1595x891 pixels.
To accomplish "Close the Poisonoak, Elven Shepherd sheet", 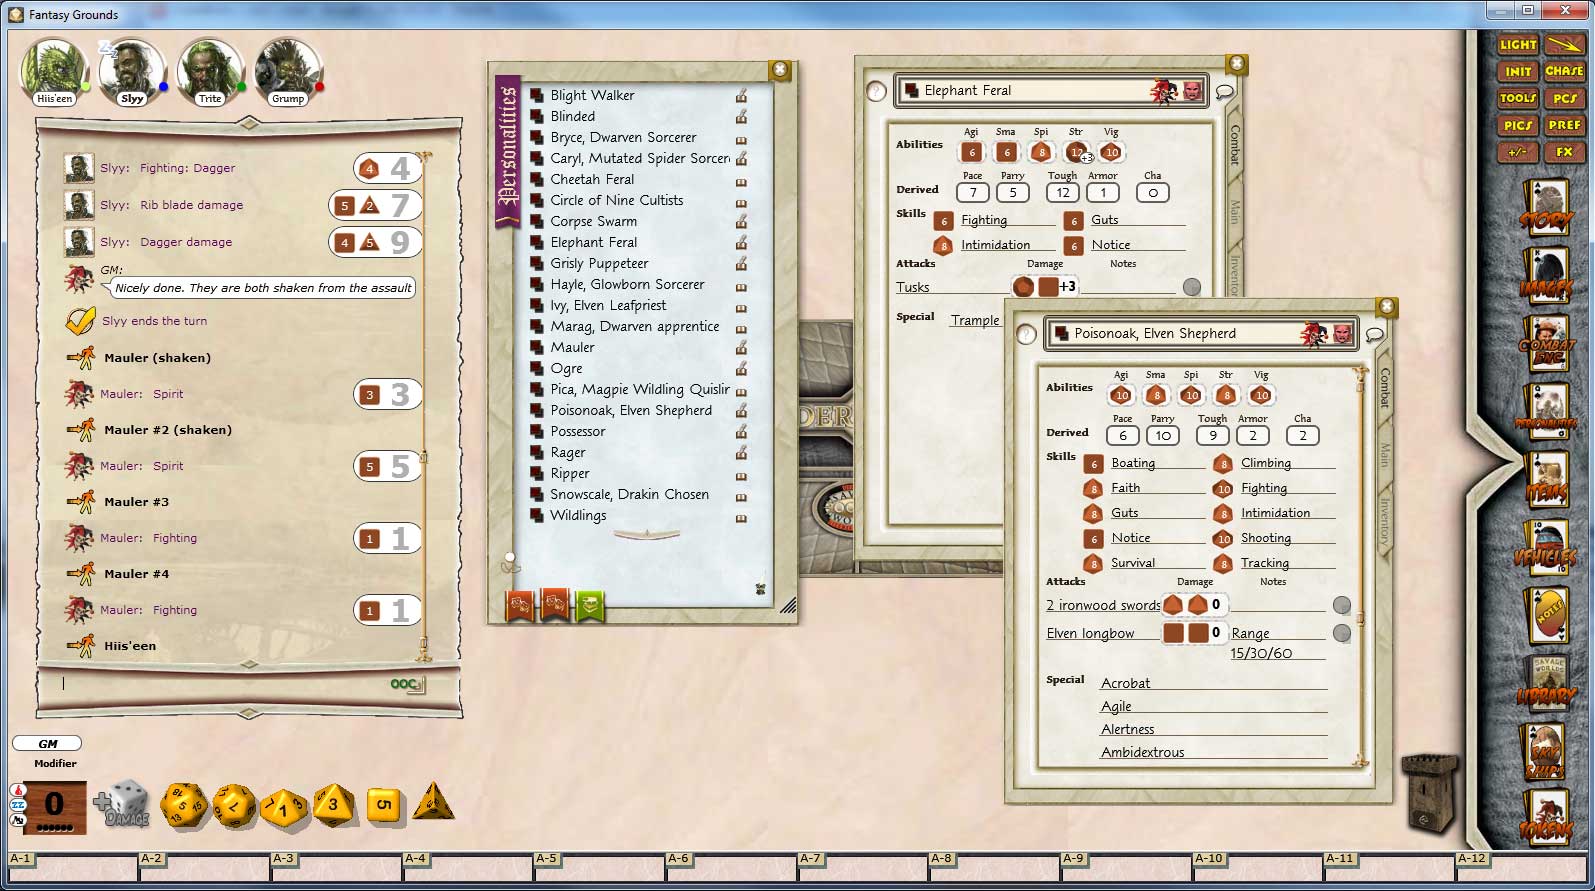I will pos(1386,306).
